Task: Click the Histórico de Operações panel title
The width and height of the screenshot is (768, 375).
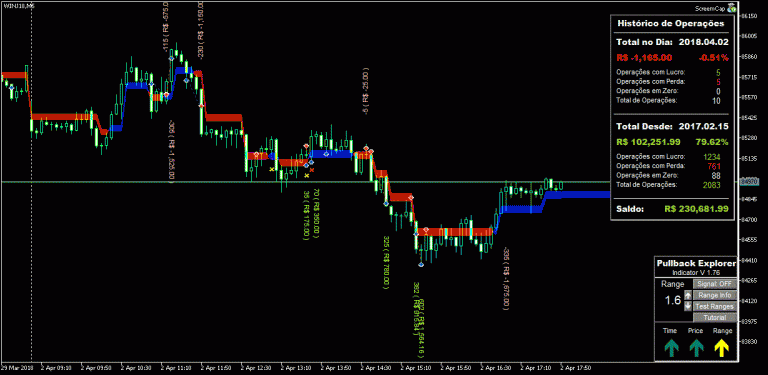Action: click(671, 23)
